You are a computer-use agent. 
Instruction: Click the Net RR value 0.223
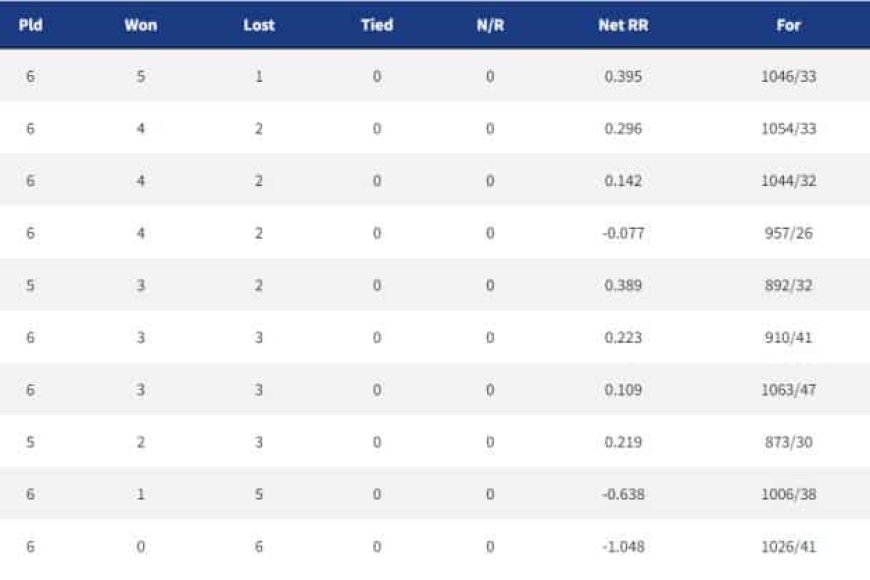623,337
